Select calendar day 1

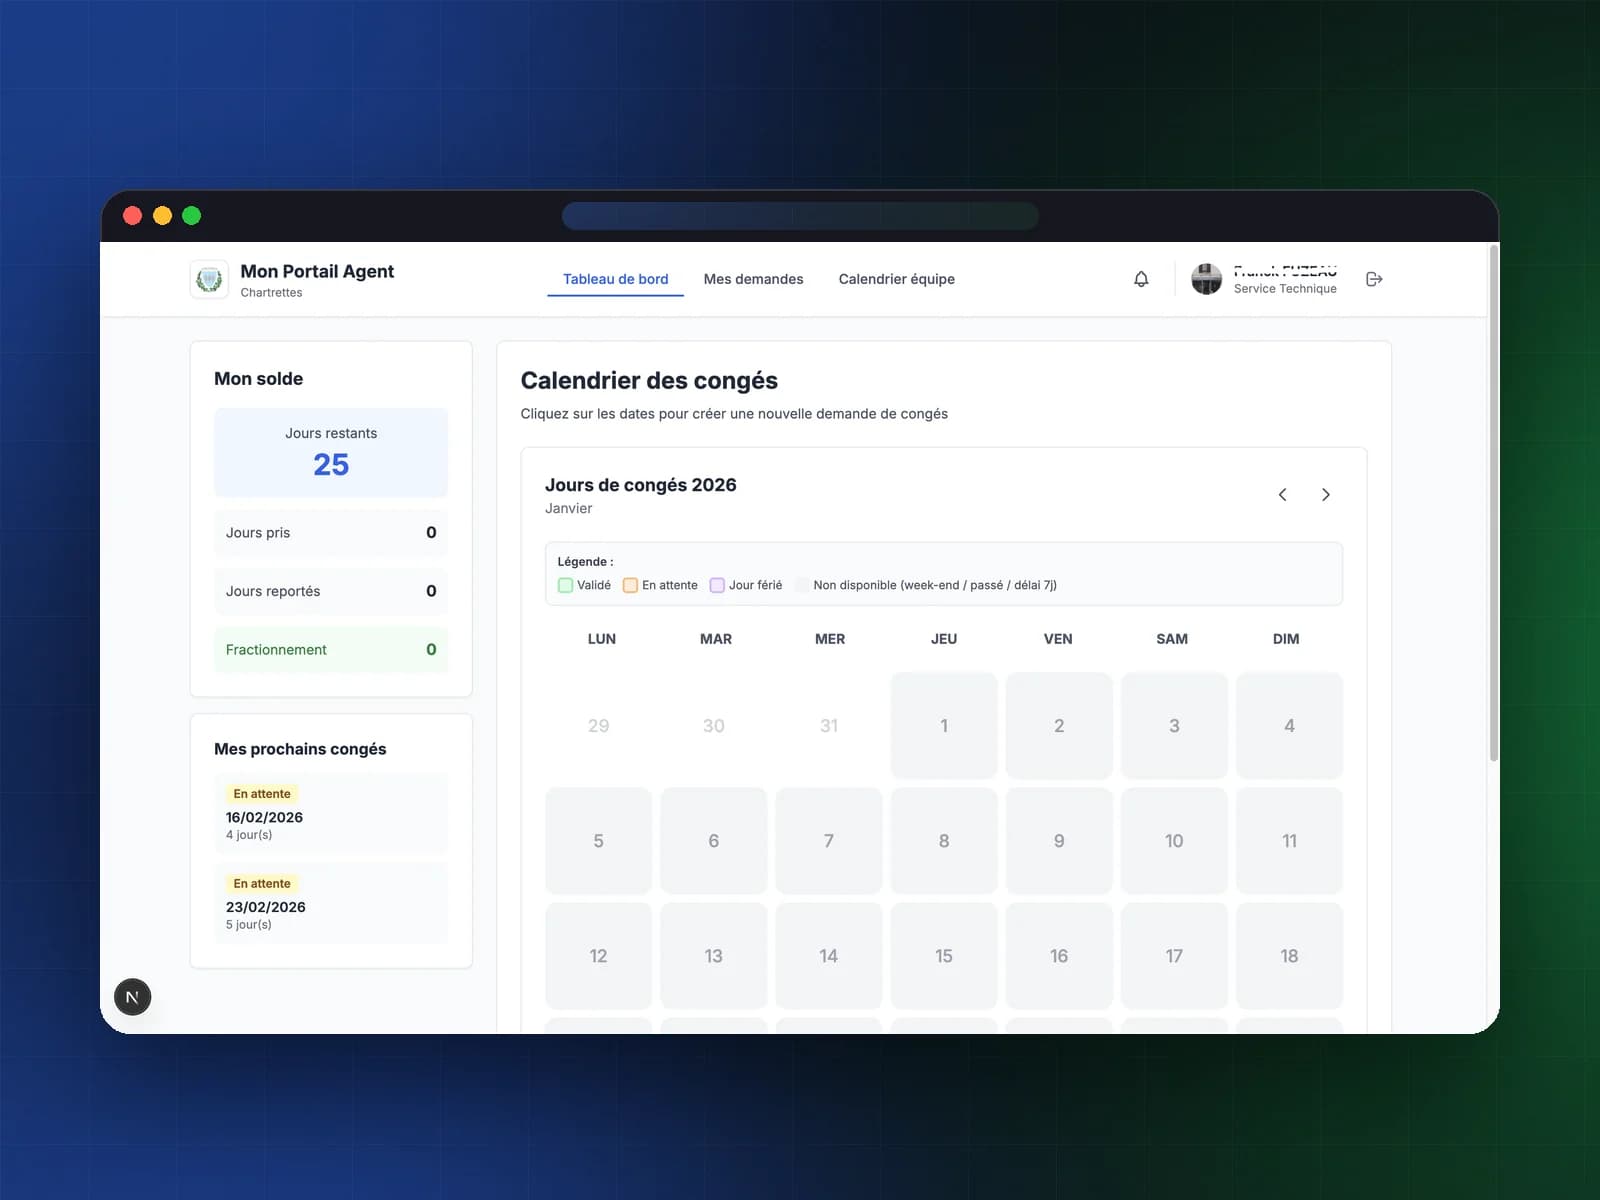944,726
